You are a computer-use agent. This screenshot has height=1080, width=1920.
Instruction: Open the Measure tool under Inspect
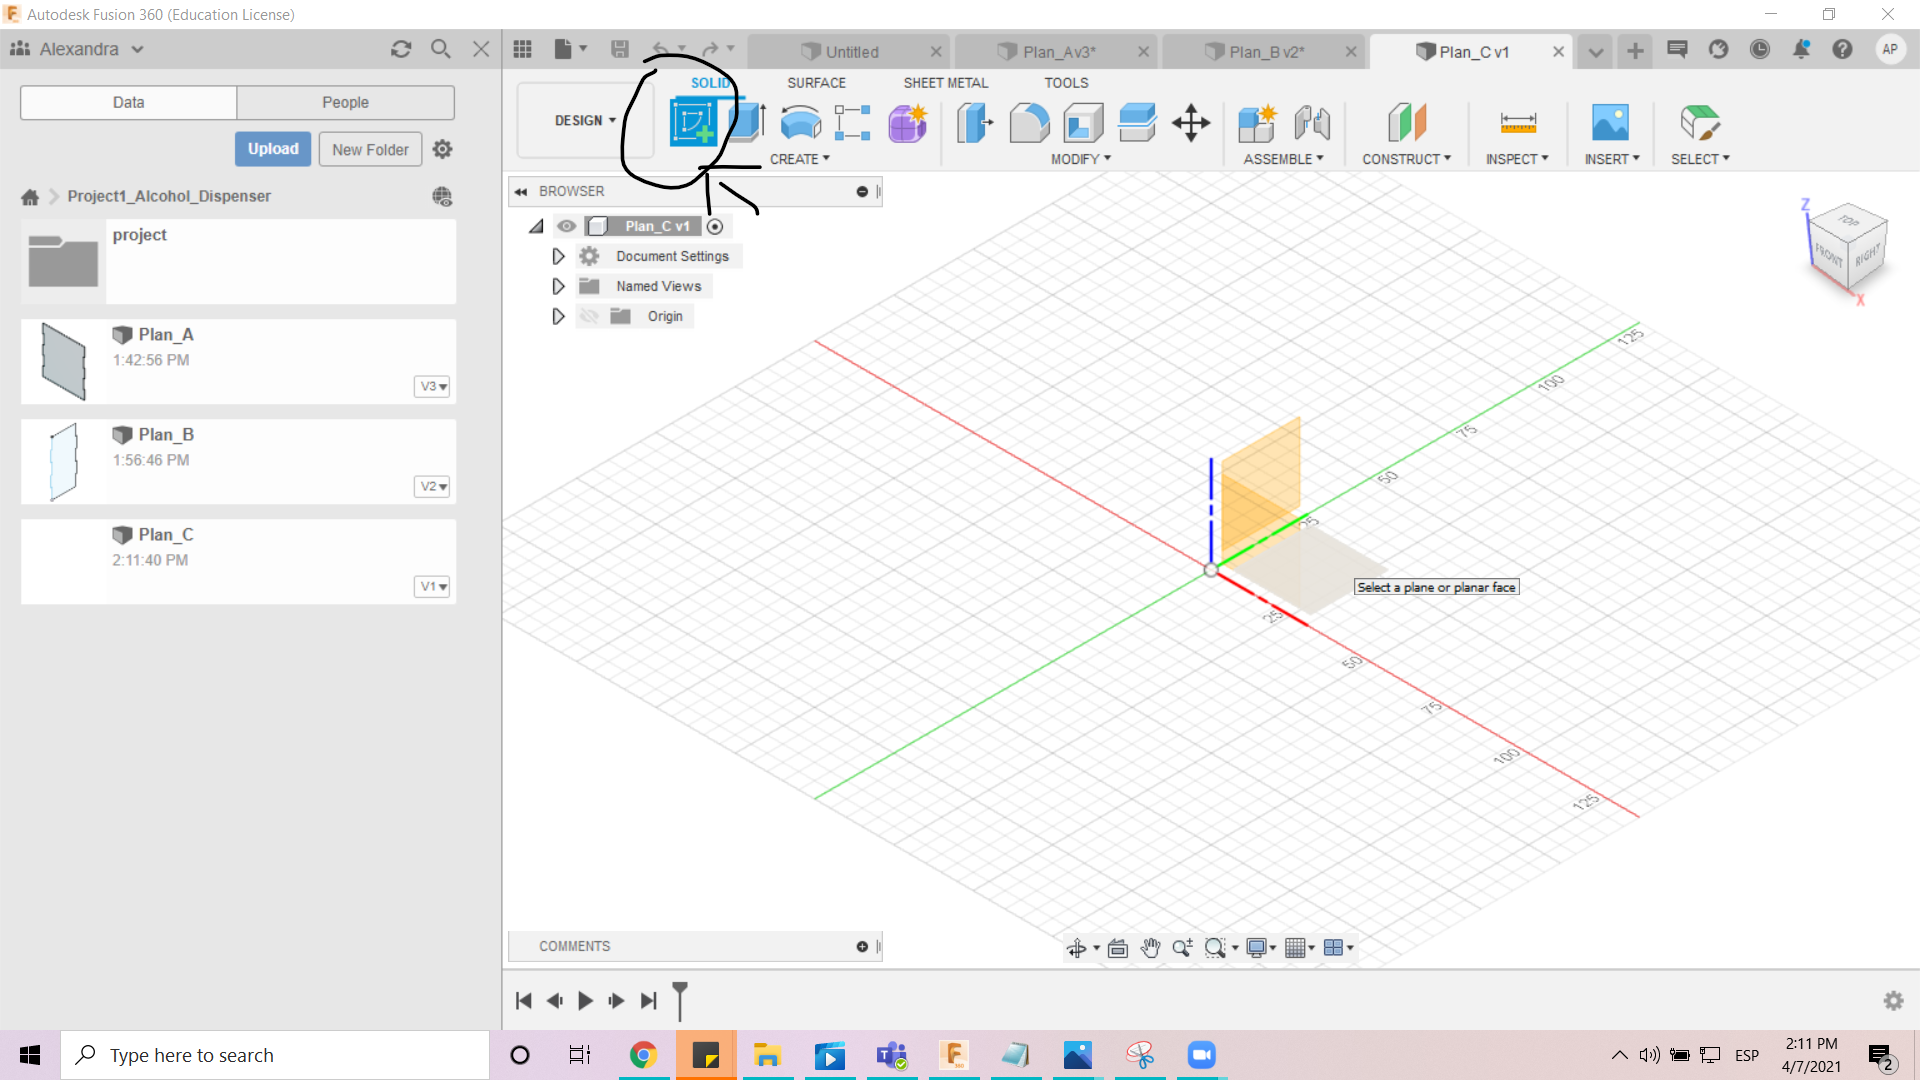[1517, 123]
